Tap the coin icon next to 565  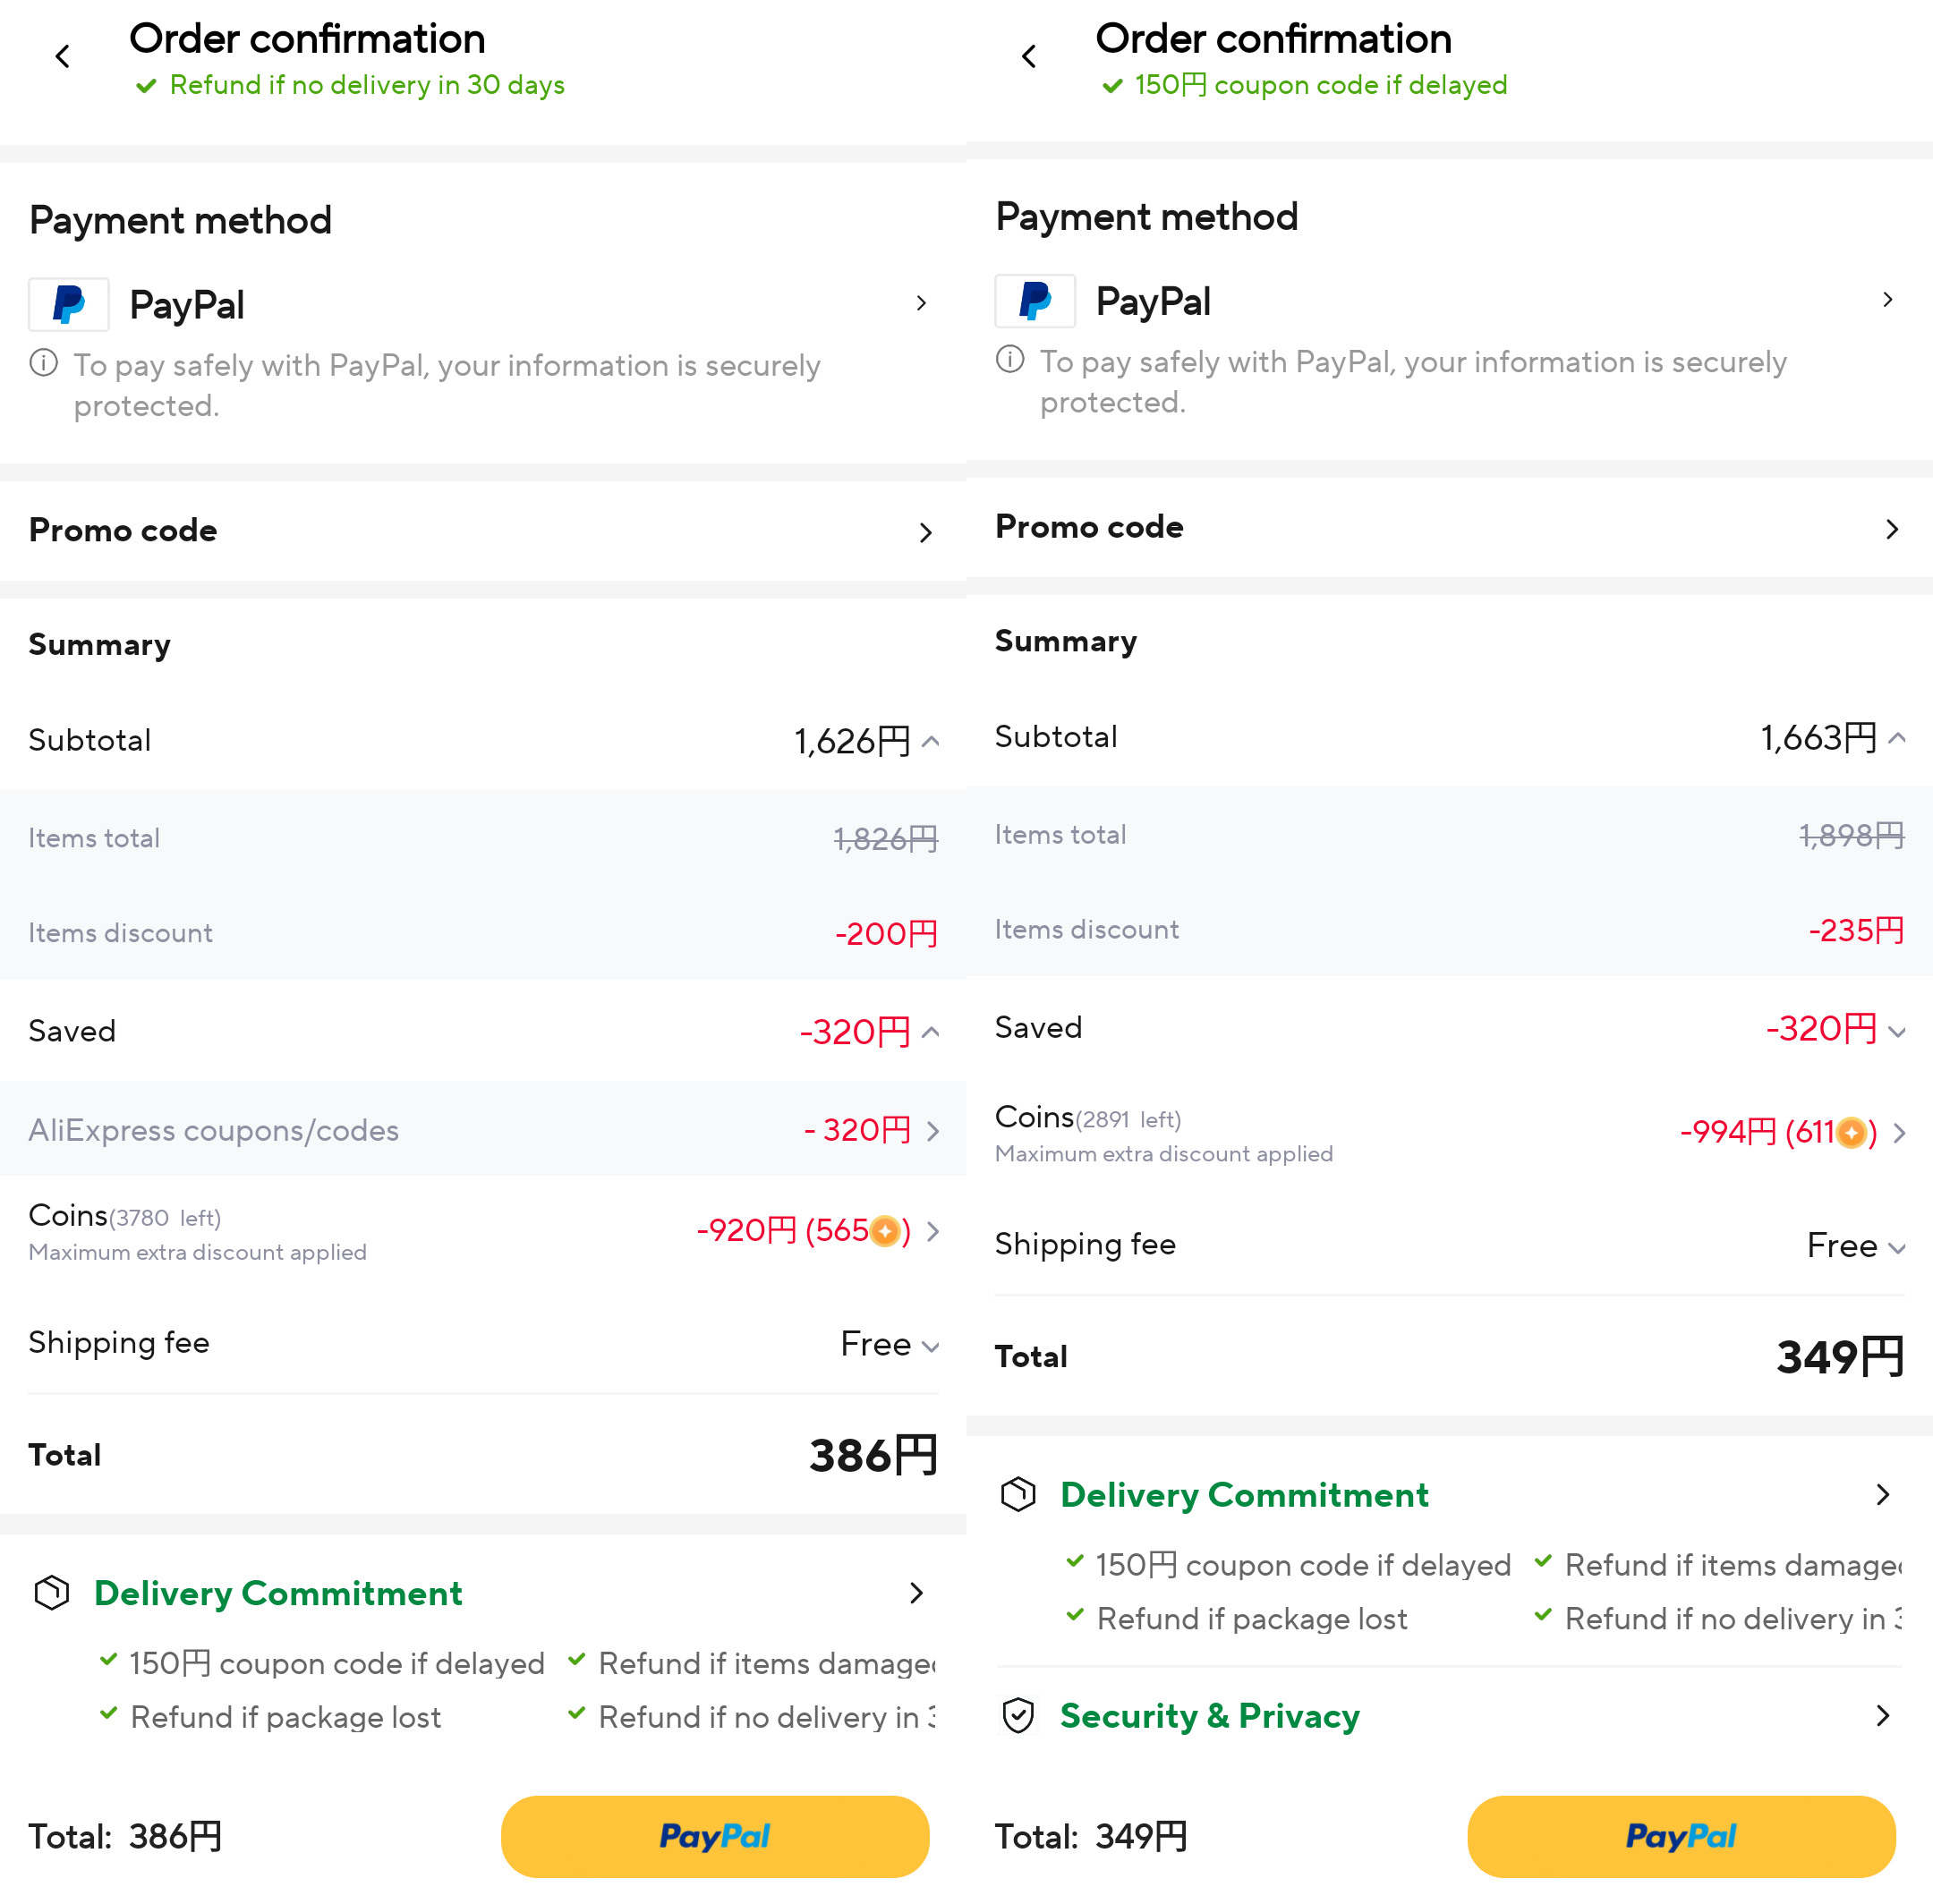(x=884, y=1230)
